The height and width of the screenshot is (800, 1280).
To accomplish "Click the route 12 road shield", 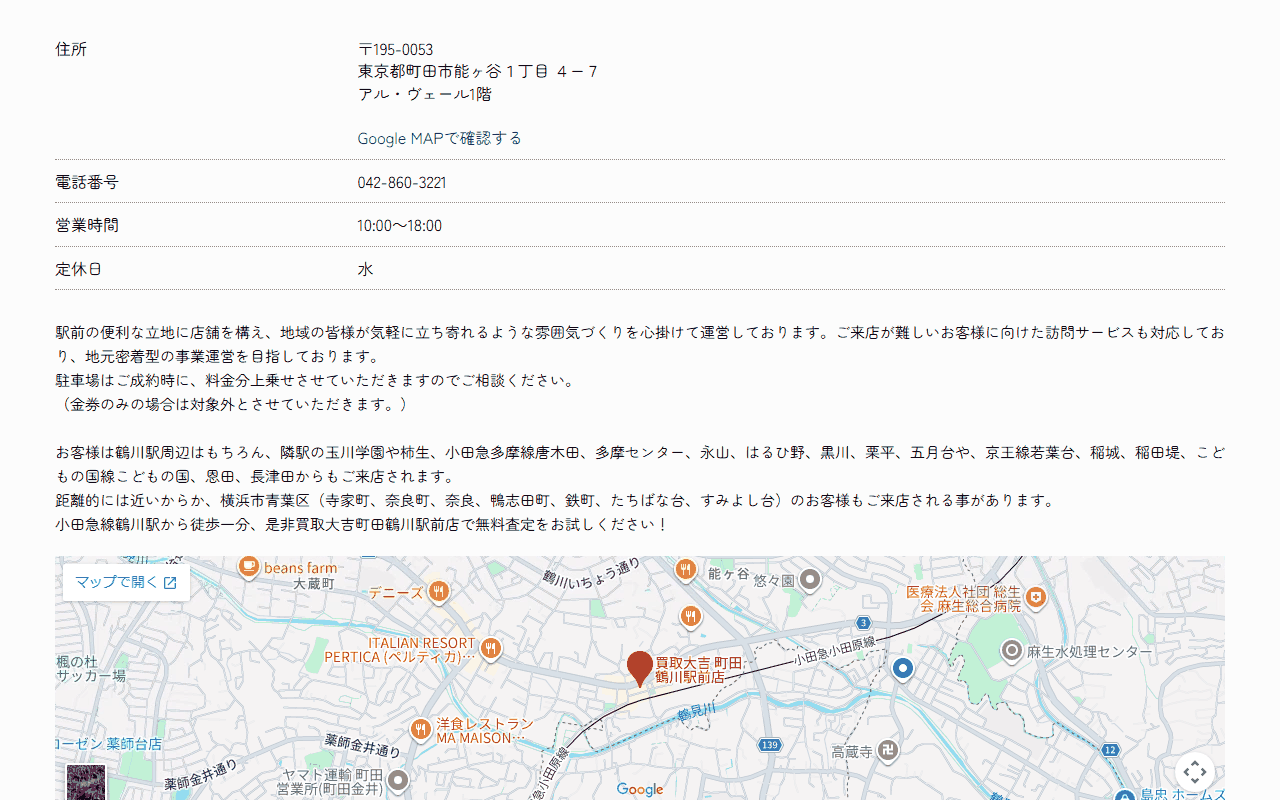I will (x=1110, y=749).
